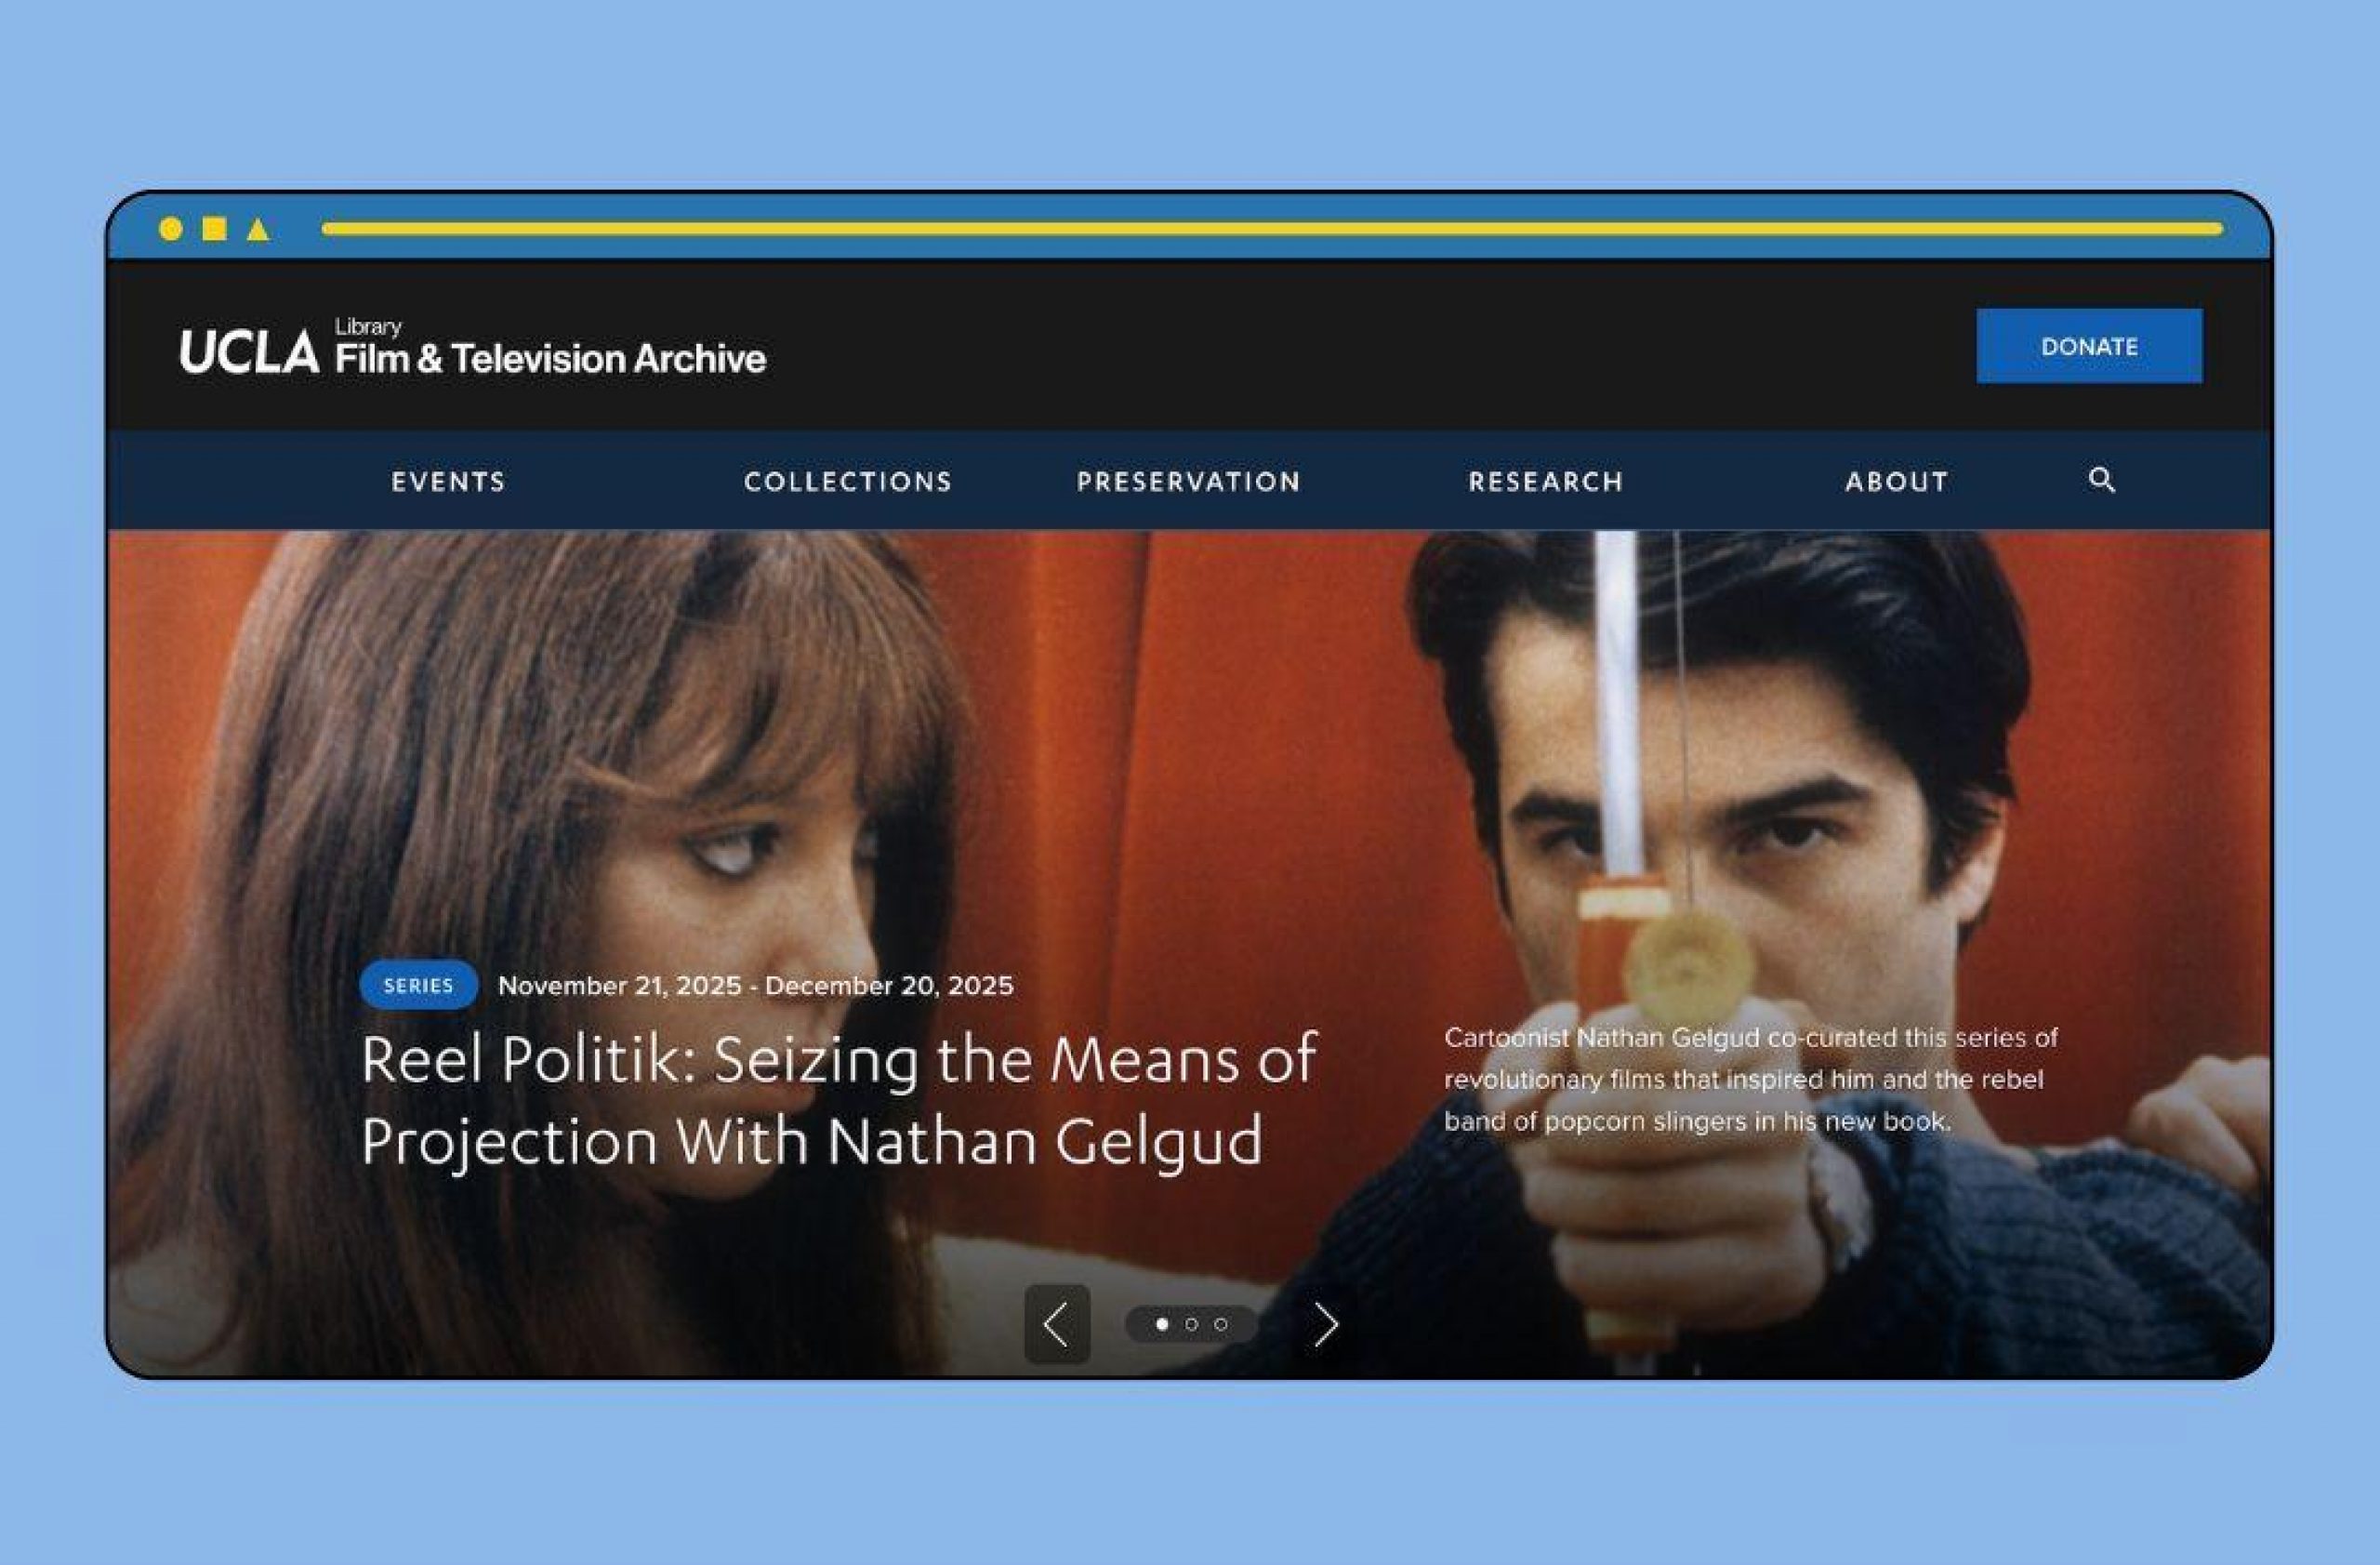
Task: Click the blue Series tag badge
Action: [419, 985]
